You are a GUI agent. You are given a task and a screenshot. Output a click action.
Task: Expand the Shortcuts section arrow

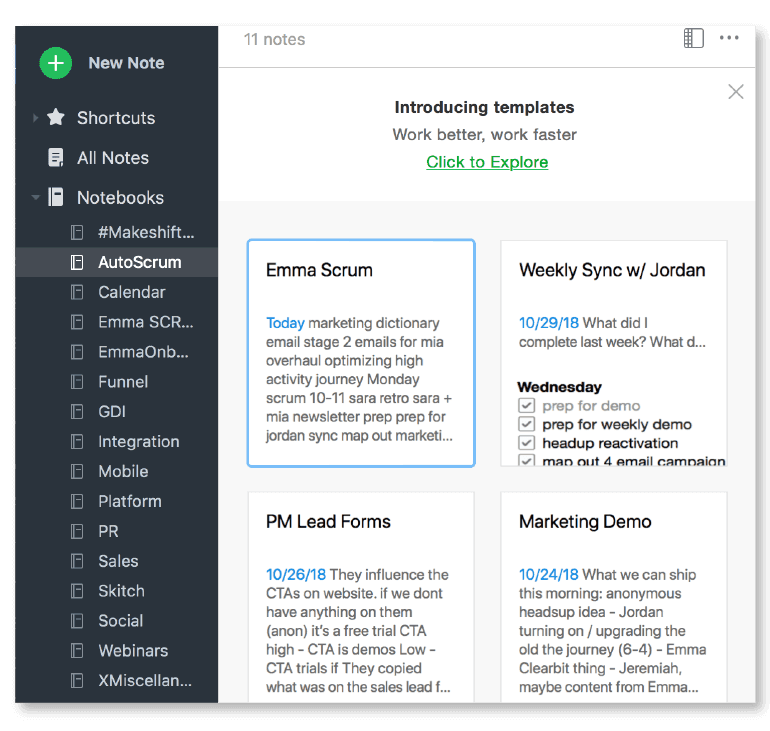tap(36, 118)
